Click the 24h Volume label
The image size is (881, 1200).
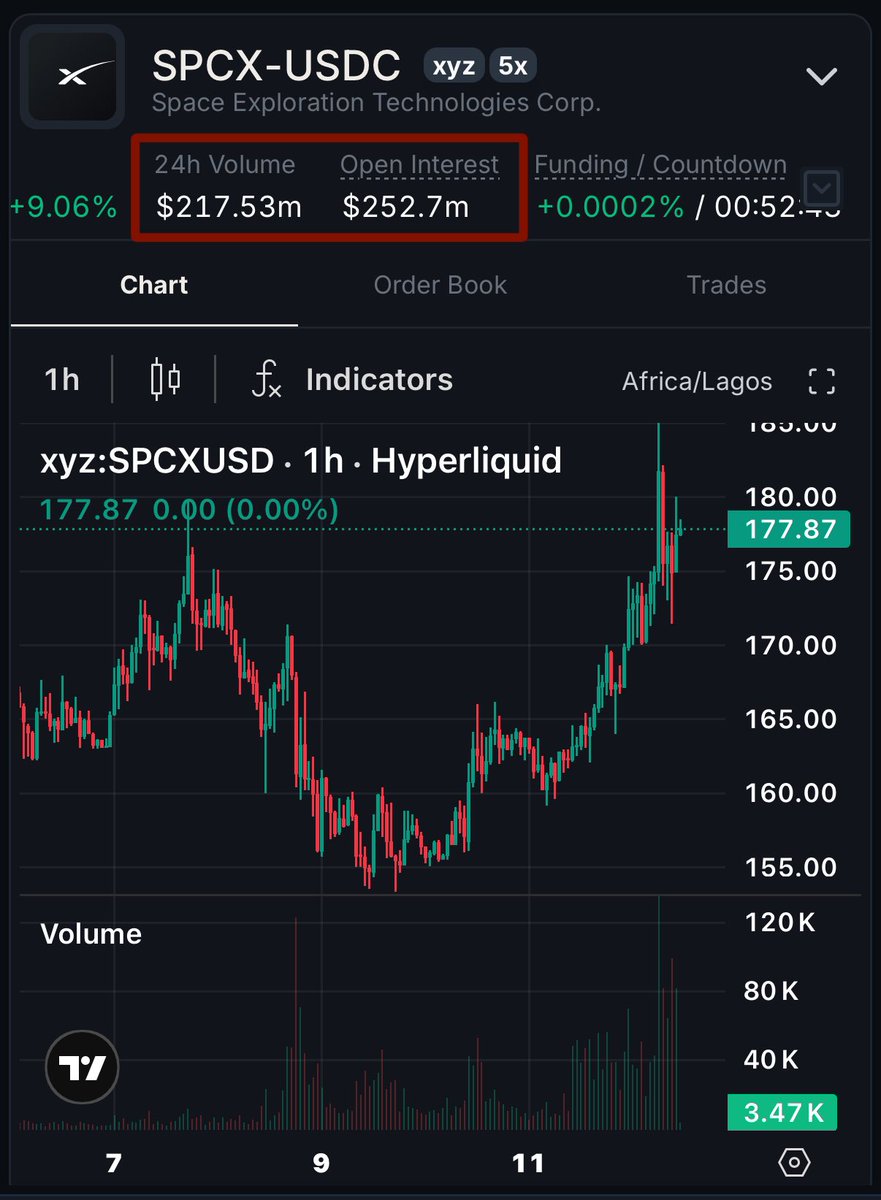point(225,165)
